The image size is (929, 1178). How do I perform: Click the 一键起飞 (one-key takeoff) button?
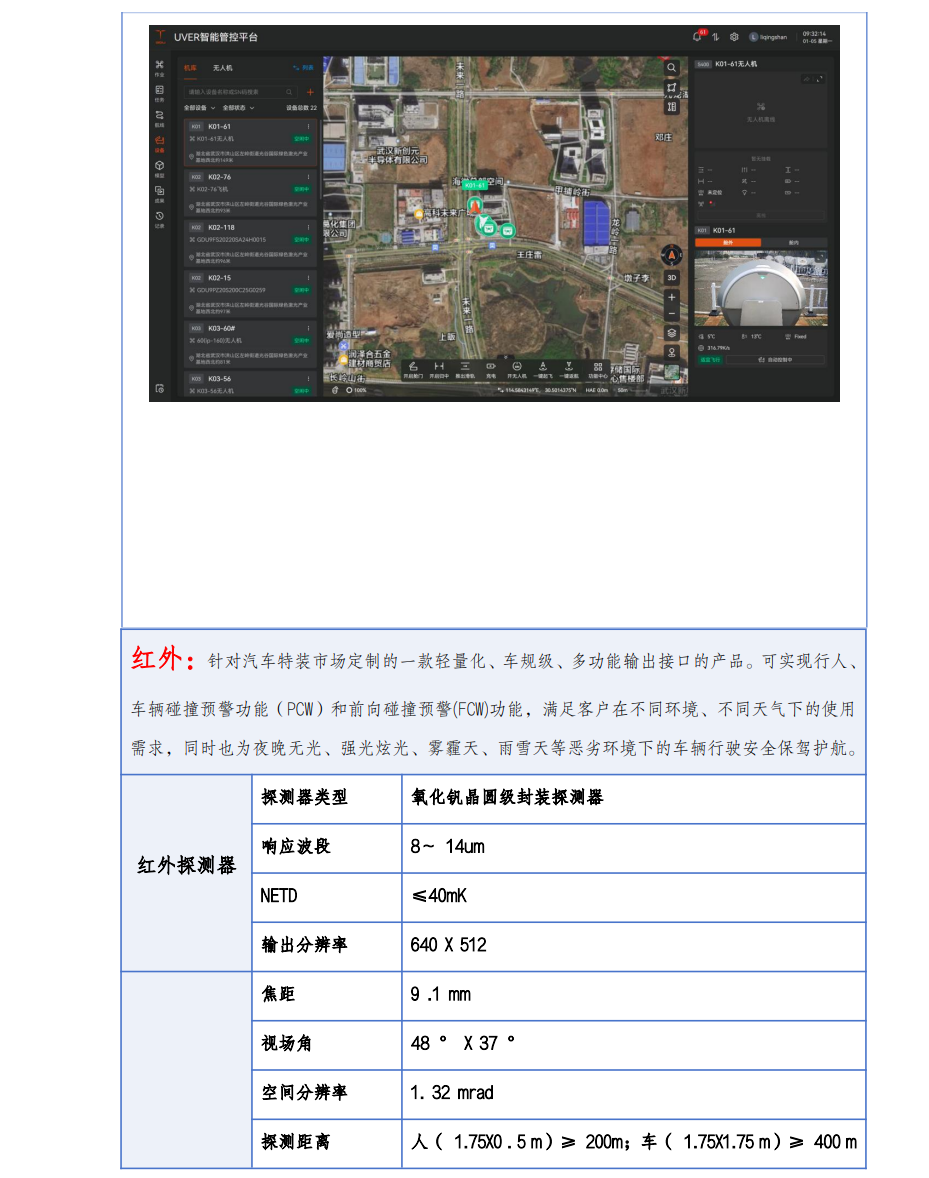tap(542, 370)
